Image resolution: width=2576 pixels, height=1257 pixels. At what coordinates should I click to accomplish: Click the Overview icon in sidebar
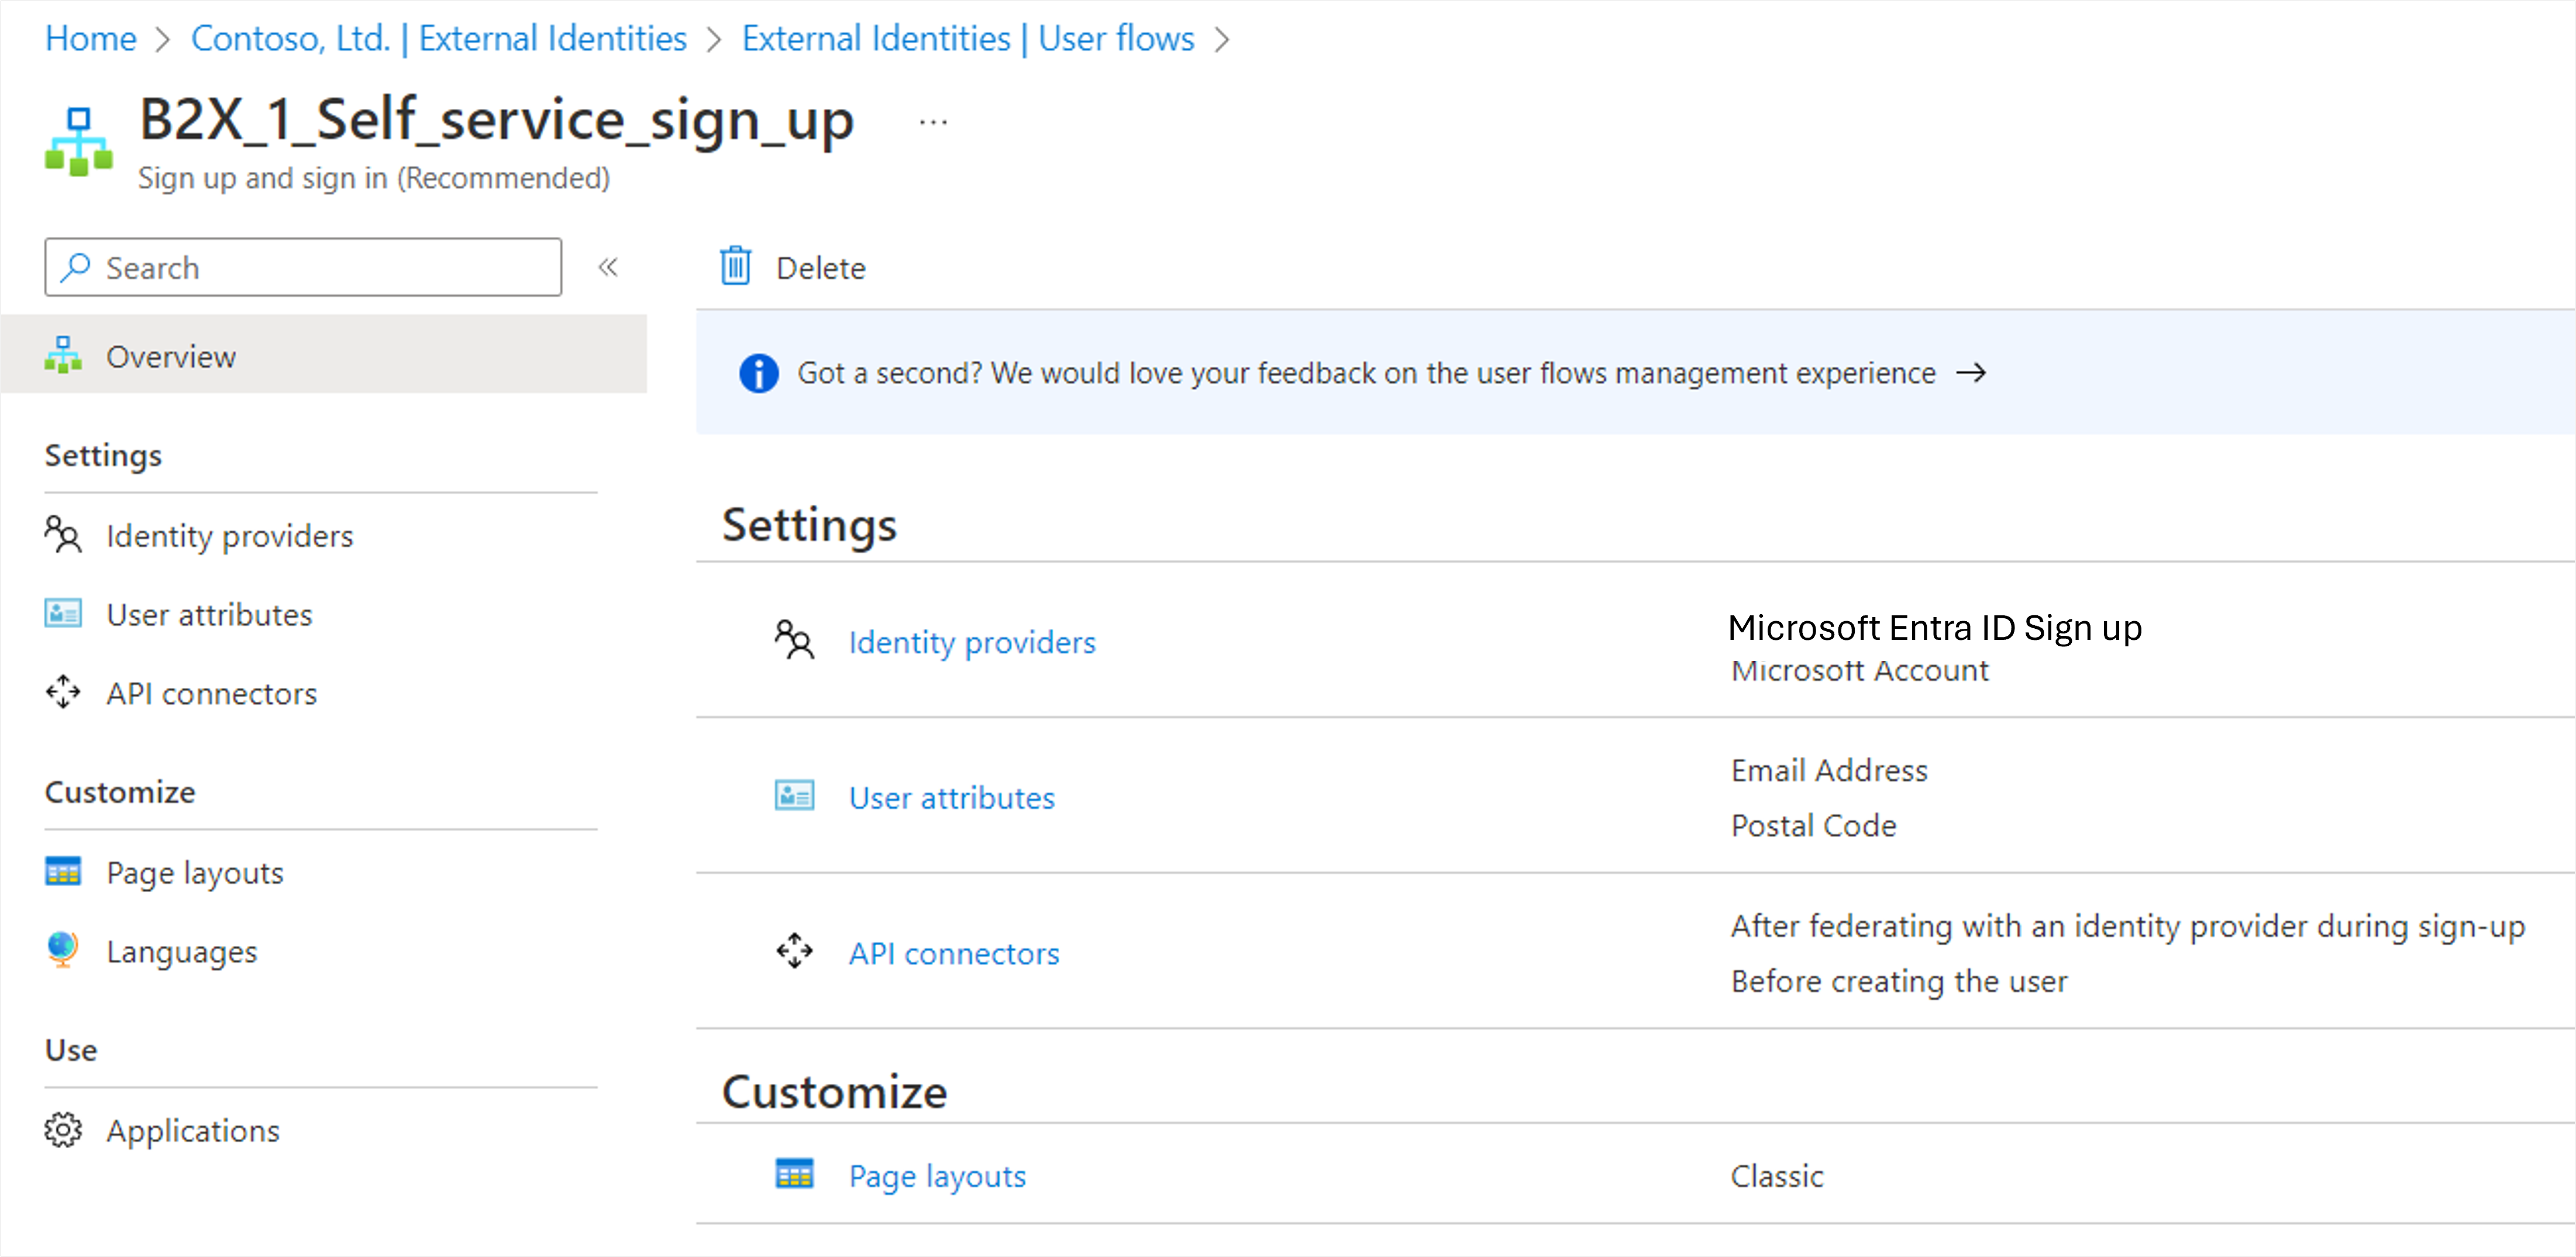pyautogui.click(x=63, y=355)
